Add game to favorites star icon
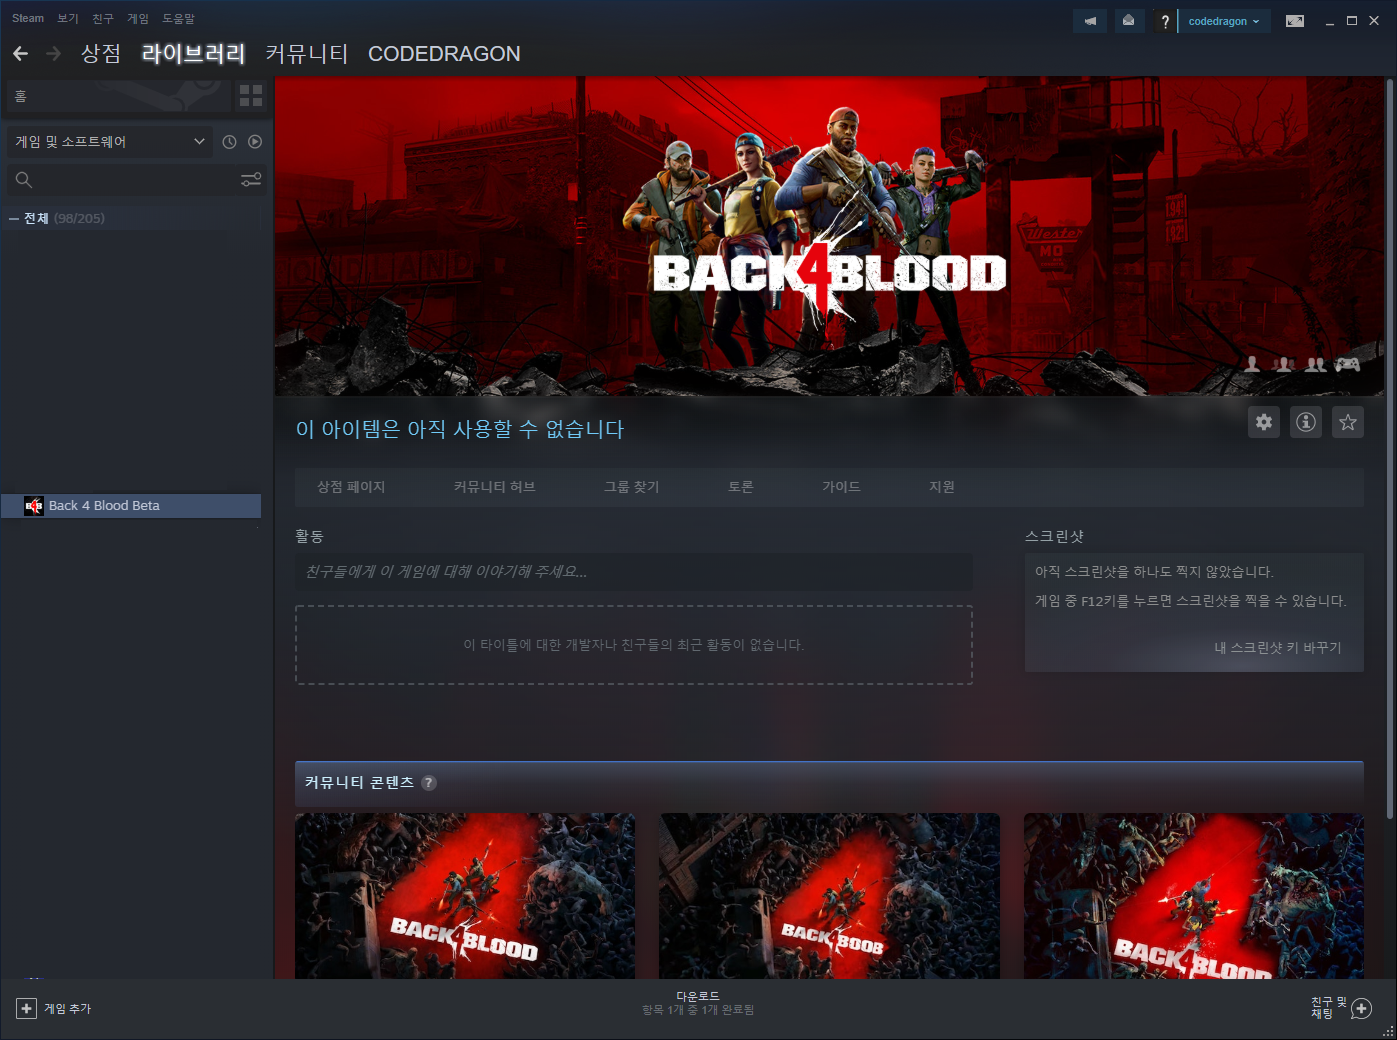 pos(1348,422)
